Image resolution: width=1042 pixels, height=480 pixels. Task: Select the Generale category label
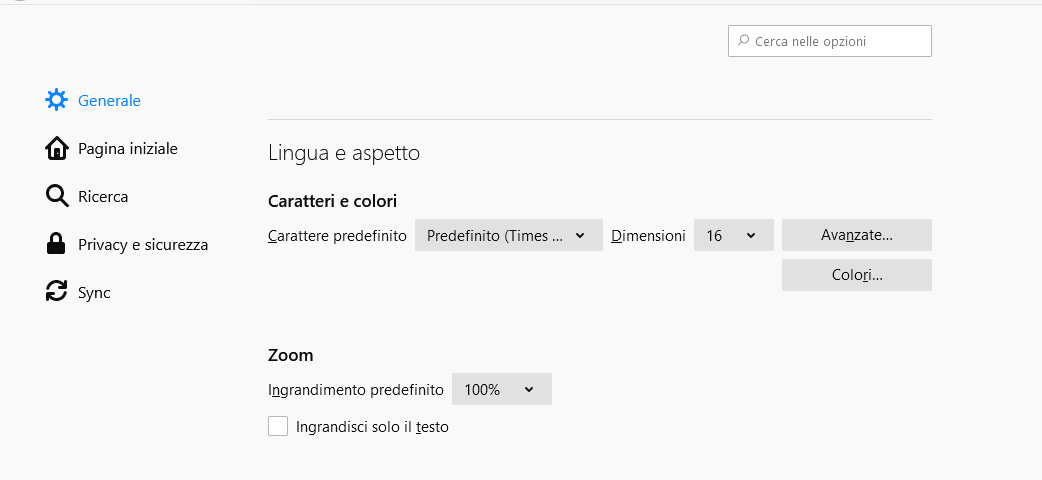109,100
